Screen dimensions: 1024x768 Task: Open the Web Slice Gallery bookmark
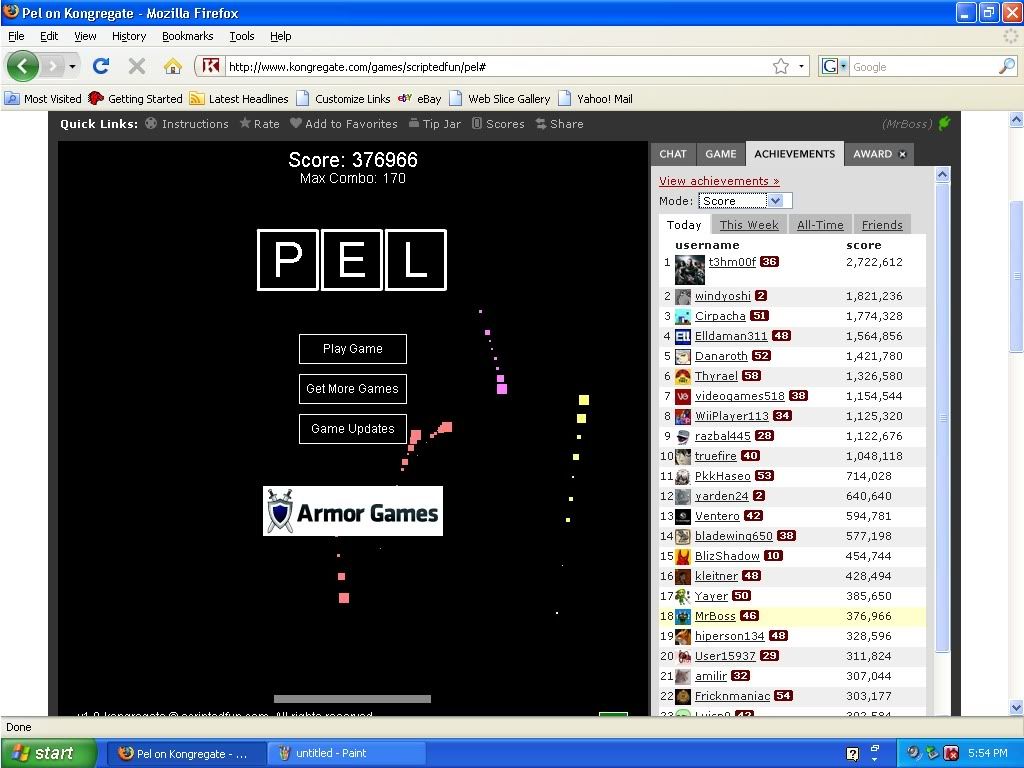tap(500, 99)
